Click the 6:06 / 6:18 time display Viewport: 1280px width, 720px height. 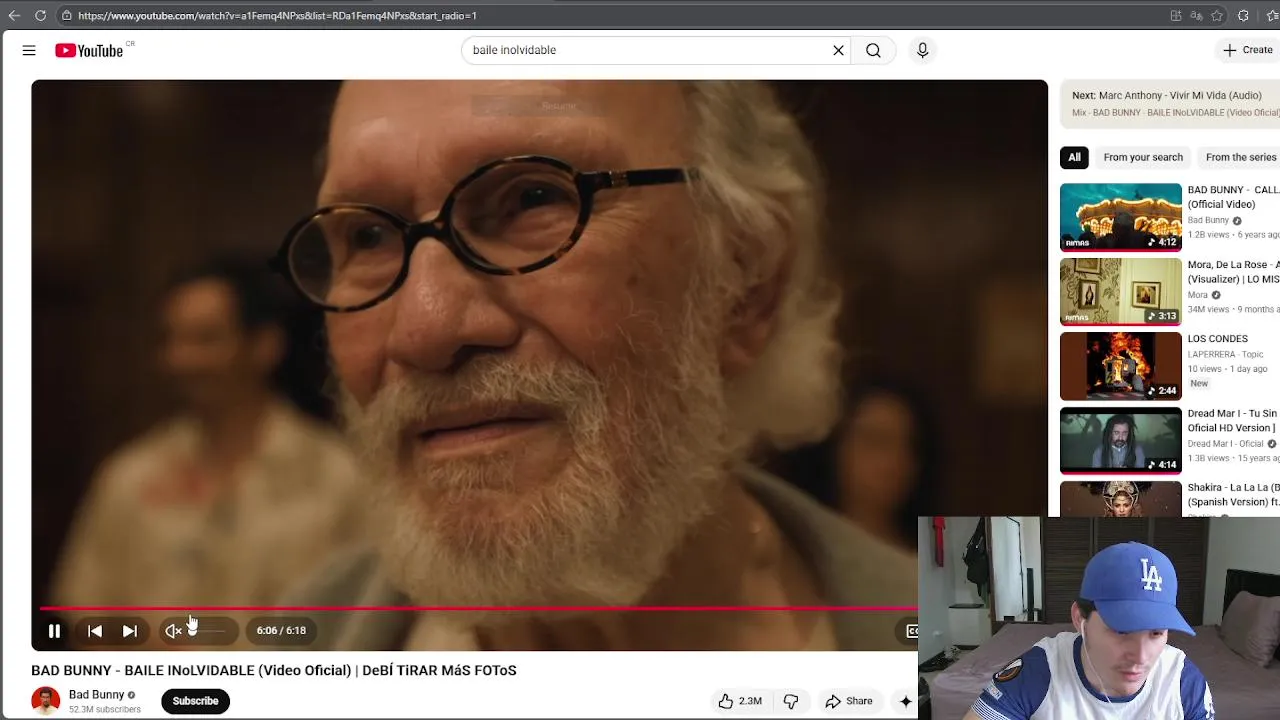pos(281,631)
